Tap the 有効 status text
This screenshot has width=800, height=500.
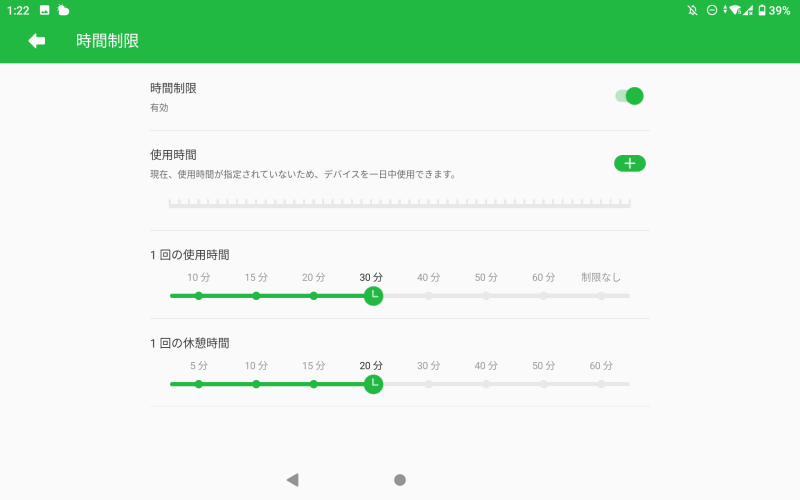coord(159,108)
